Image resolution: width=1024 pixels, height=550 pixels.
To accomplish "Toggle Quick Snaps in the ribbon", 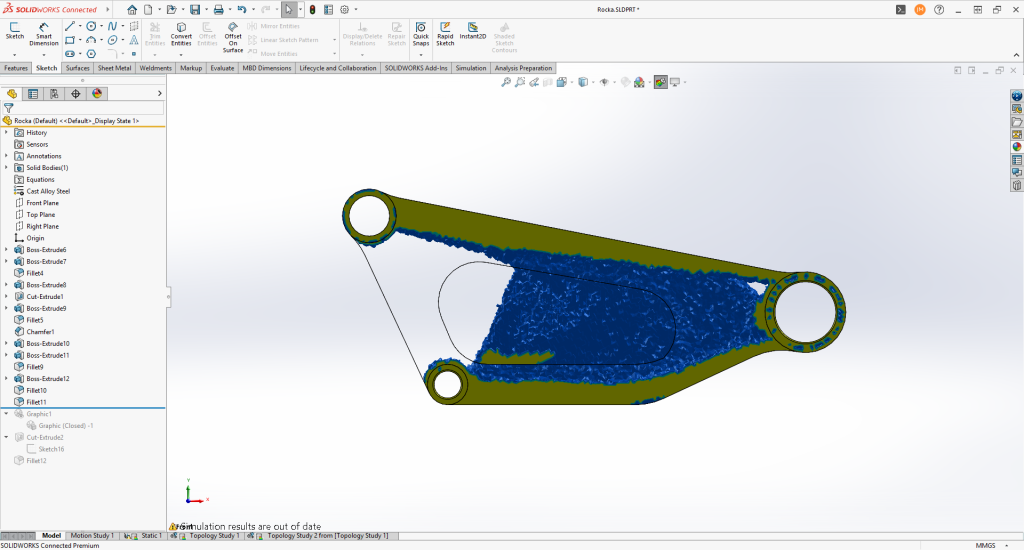I will click(x=421, y=34).
